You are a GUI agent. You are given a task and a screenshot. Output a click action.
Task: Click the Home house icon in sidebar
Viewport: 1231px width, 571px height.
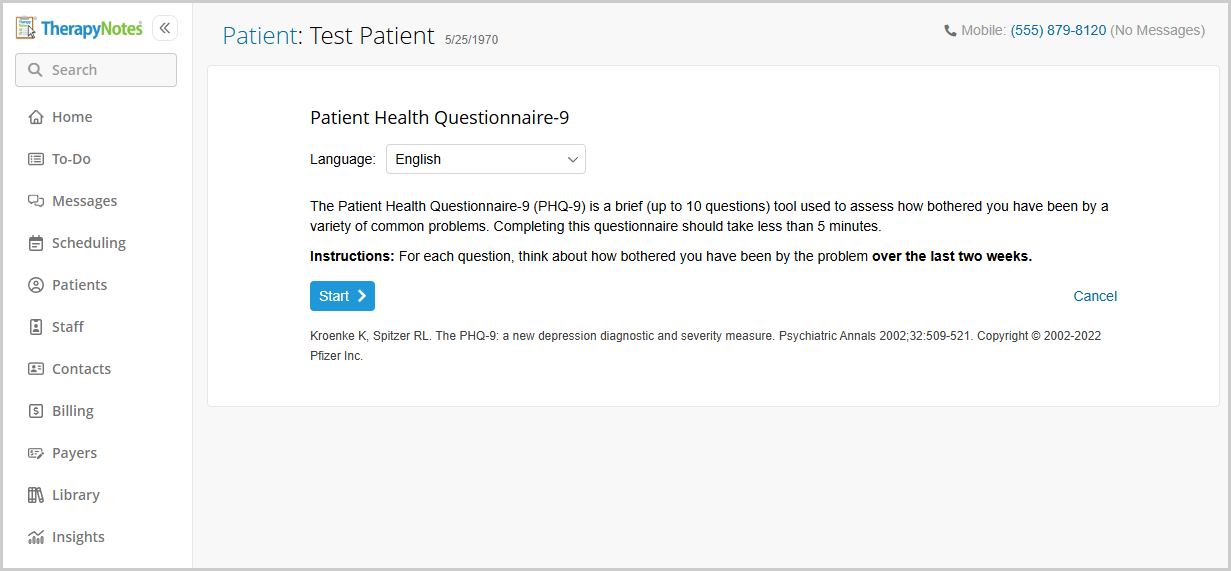pyautogui.click(x=36, y=117)
